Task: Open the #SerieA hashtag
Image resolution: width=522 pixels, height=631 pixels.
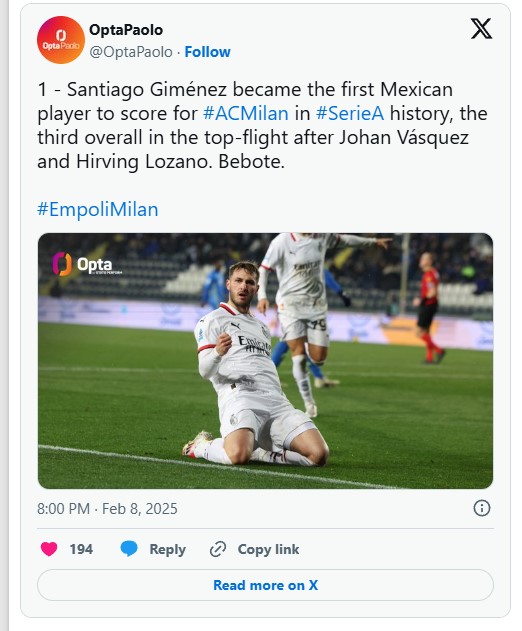Action: [350, 113]
